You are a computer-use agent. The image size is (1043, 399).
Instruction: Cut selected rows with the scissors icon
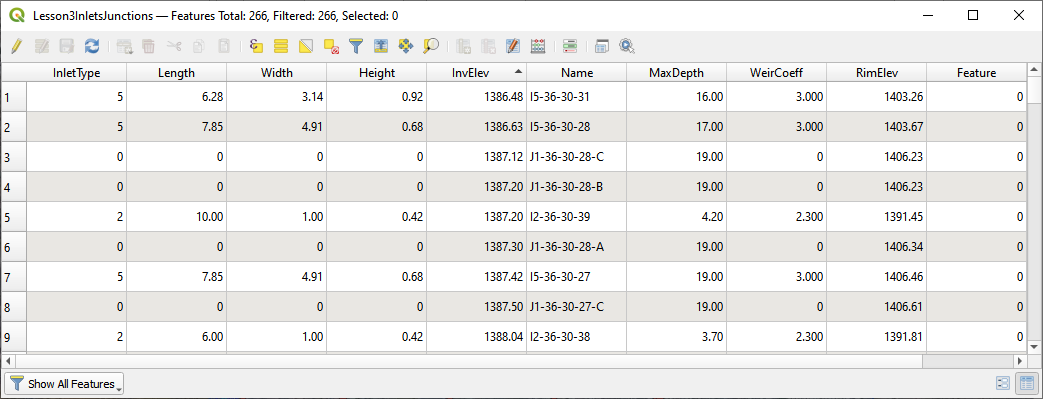174,46
